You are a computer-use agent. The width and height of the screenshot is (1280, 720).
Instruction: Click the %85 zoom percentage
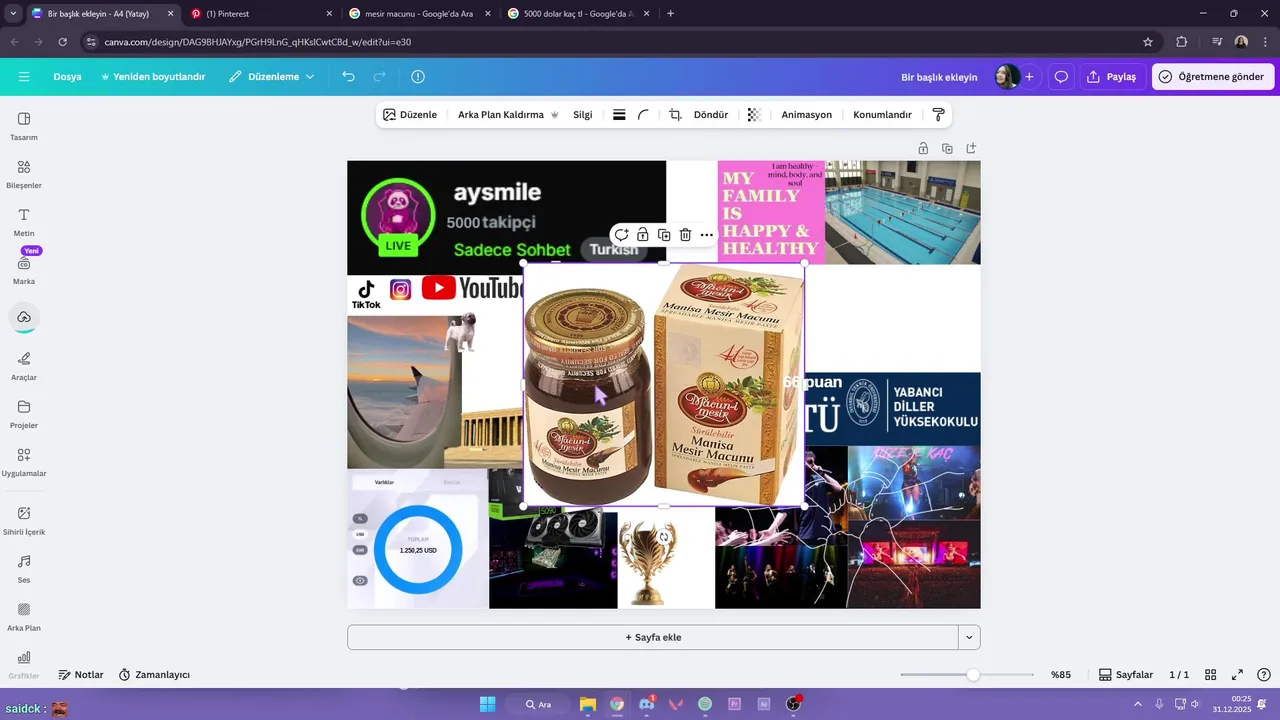(1061, 675)
